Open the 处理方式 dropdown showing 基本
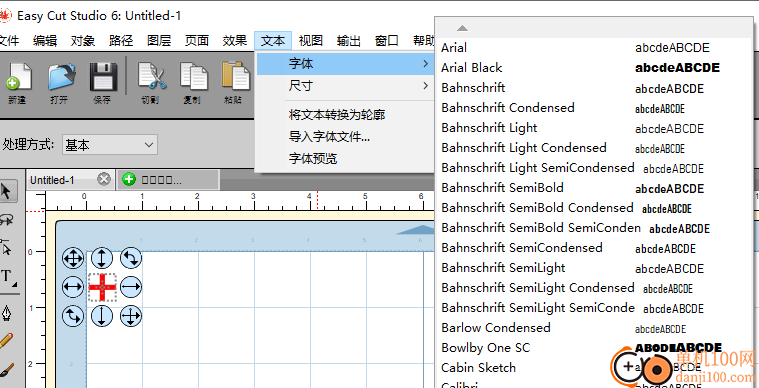Viewport: 759px width, 388px height. [x=109, y=145]
